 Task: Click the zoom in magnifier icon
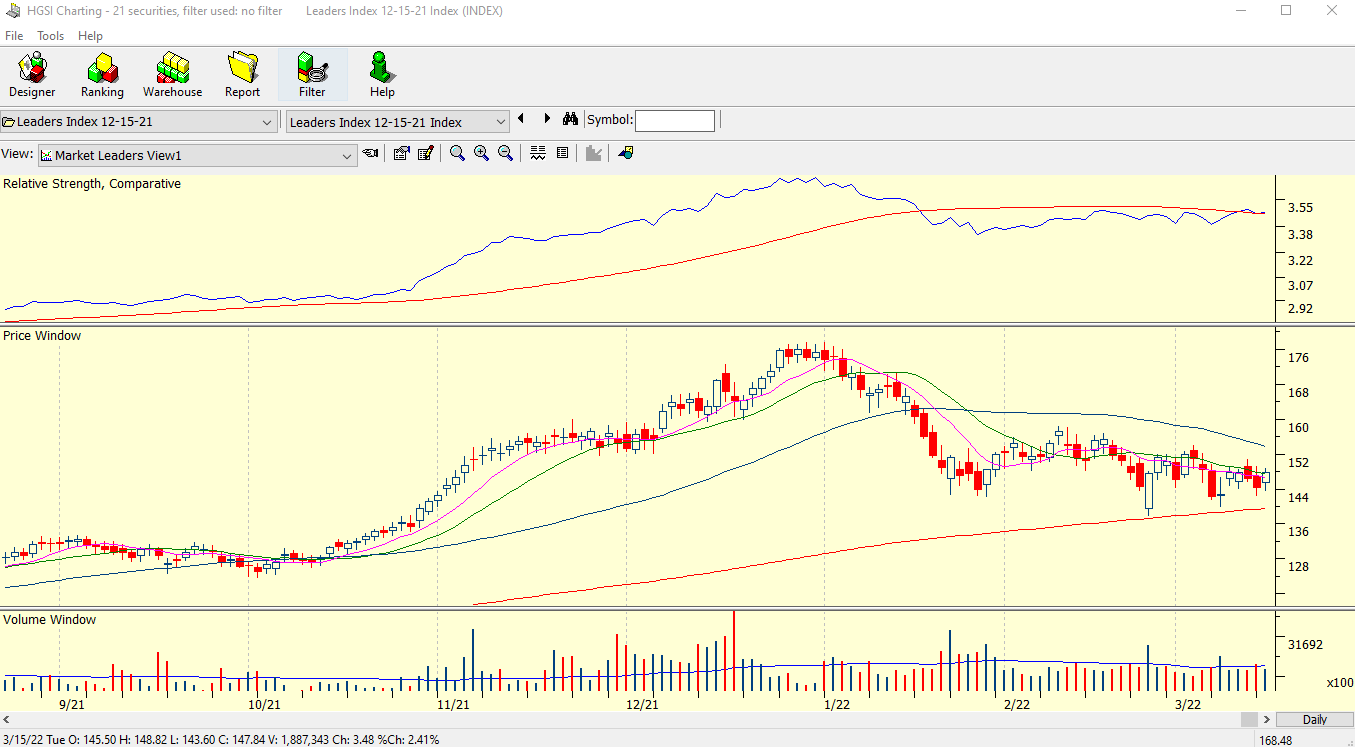click(481, 153)
